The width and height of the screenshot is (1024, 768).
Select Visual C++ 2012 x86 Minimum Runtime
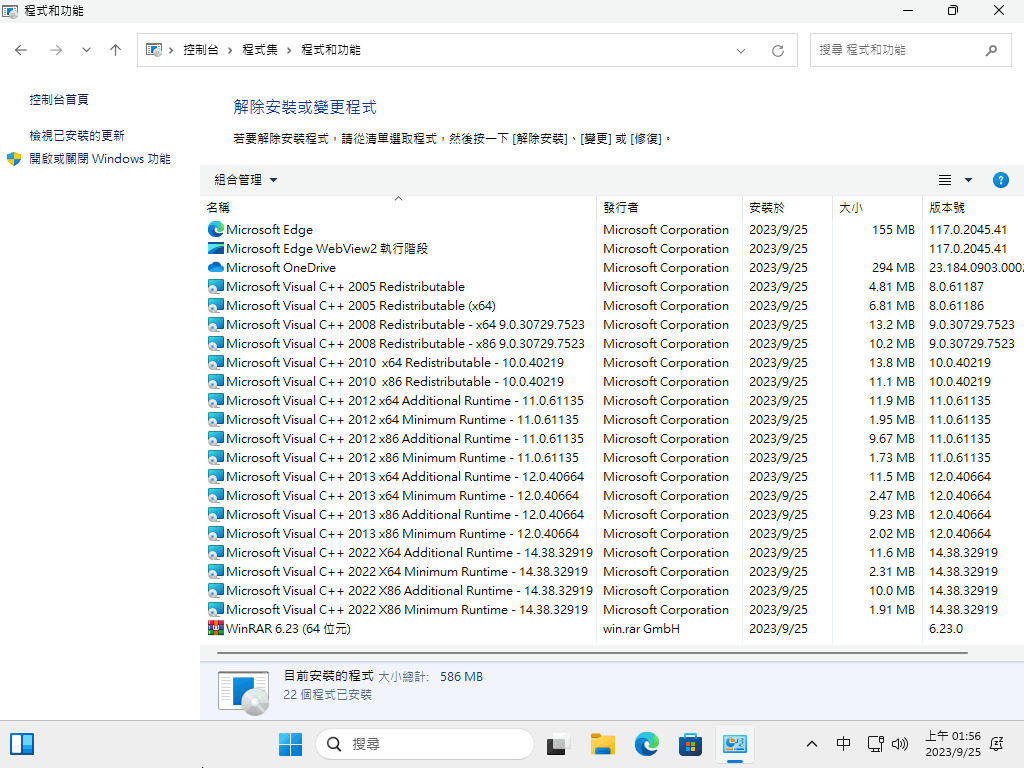coord(402,457)
